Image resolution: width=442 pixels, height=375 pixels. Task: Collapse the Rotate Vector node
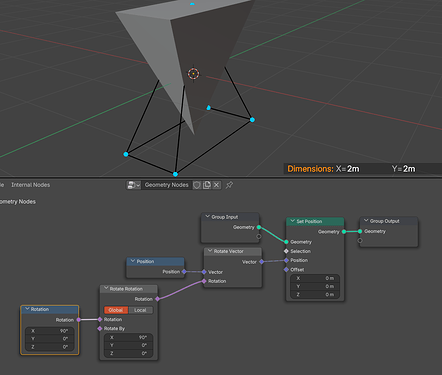(210, 251)
